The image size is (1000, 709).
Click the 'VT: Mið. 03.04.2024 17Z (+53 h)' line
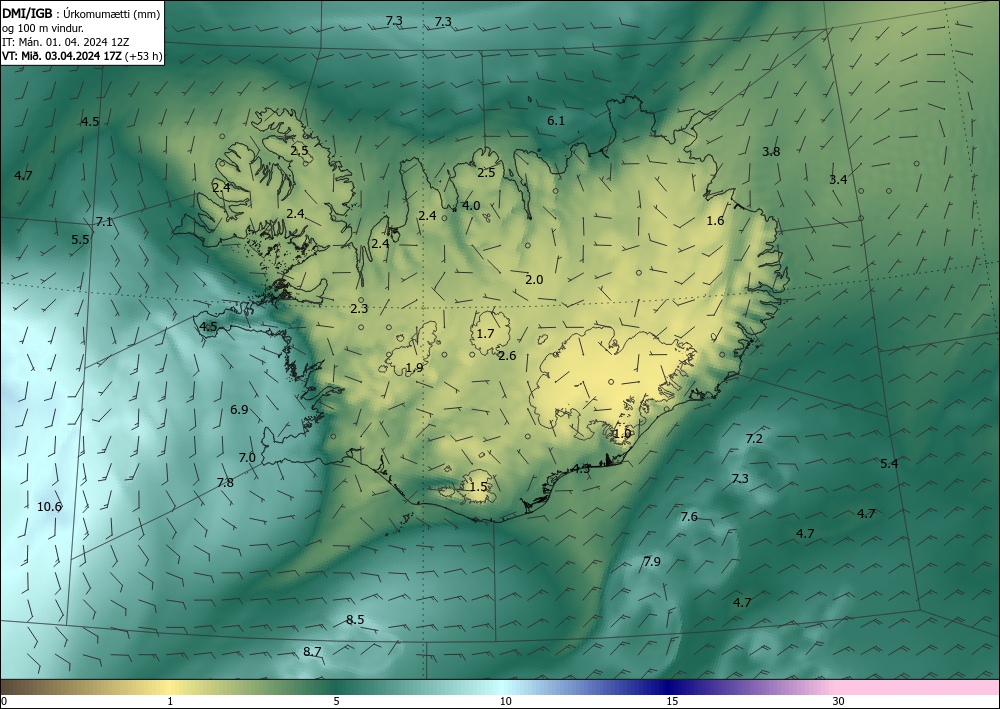[82, 56]
